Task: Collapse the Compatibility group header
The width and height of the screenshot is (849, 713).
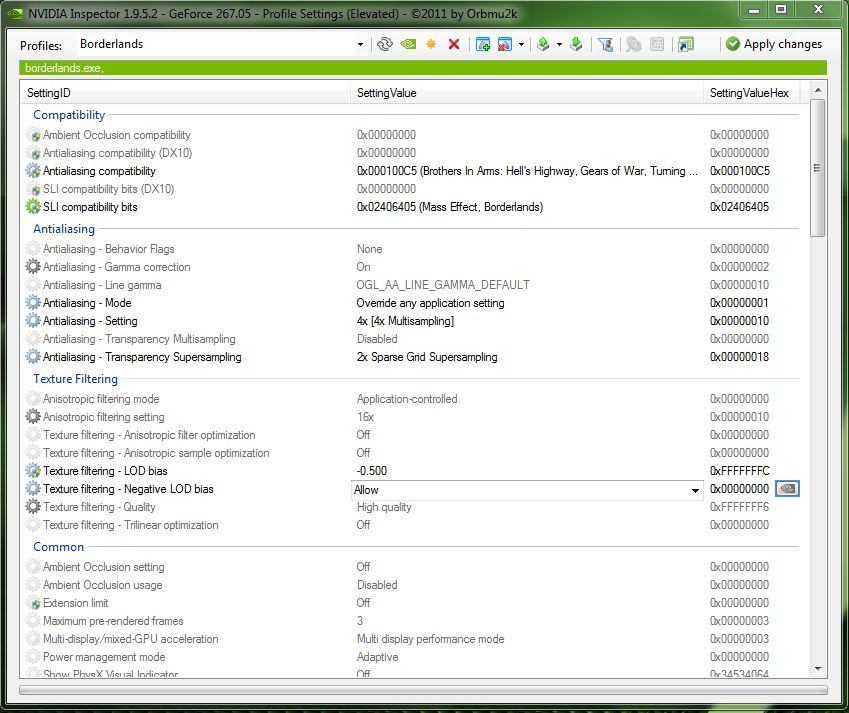Action: click(69, 115)
